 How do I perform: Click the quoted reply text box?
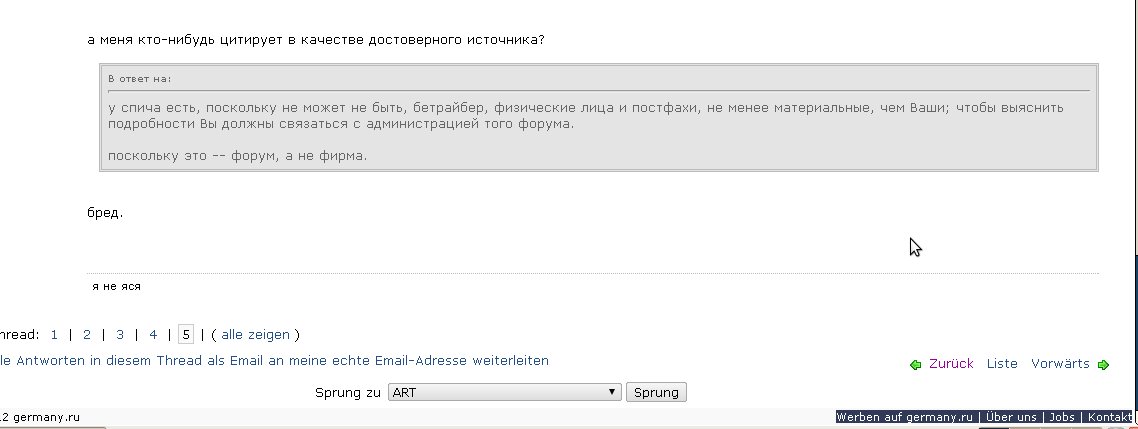pyautogui.click(x=599, y=118)
